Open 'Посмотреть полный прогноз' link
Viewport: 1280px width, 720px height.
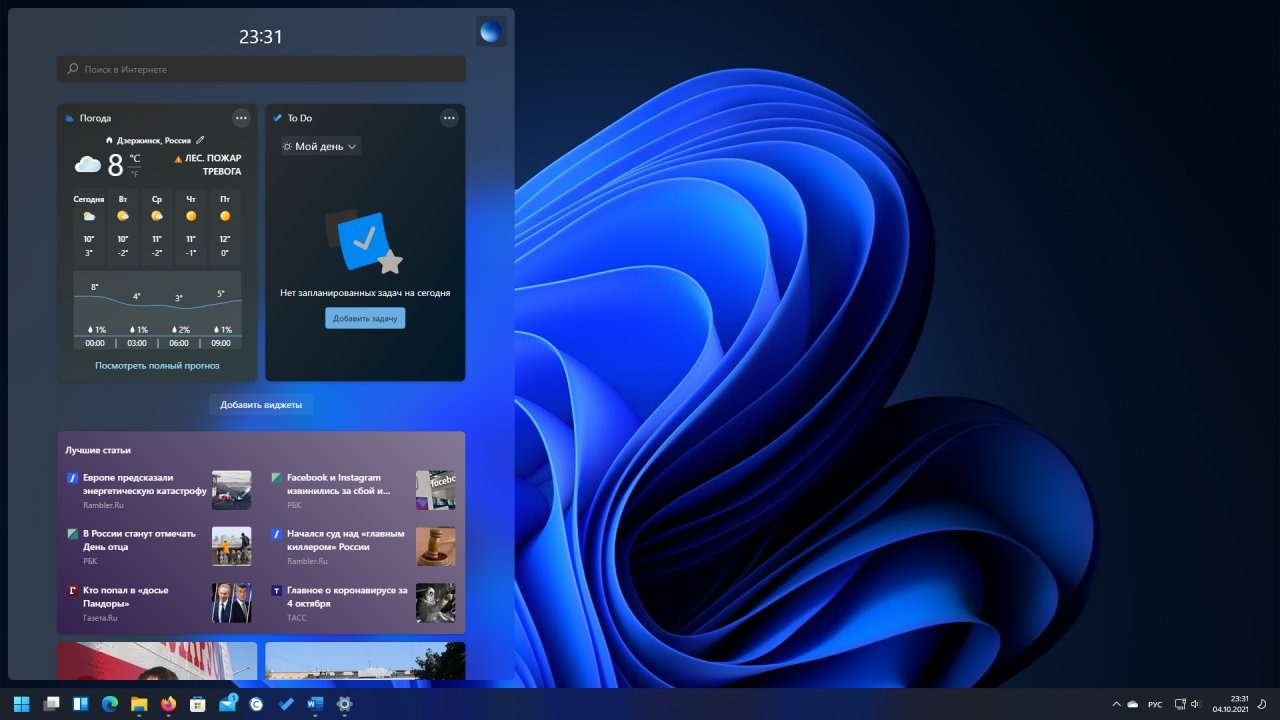pyautogui.click(x=157, y=366)
